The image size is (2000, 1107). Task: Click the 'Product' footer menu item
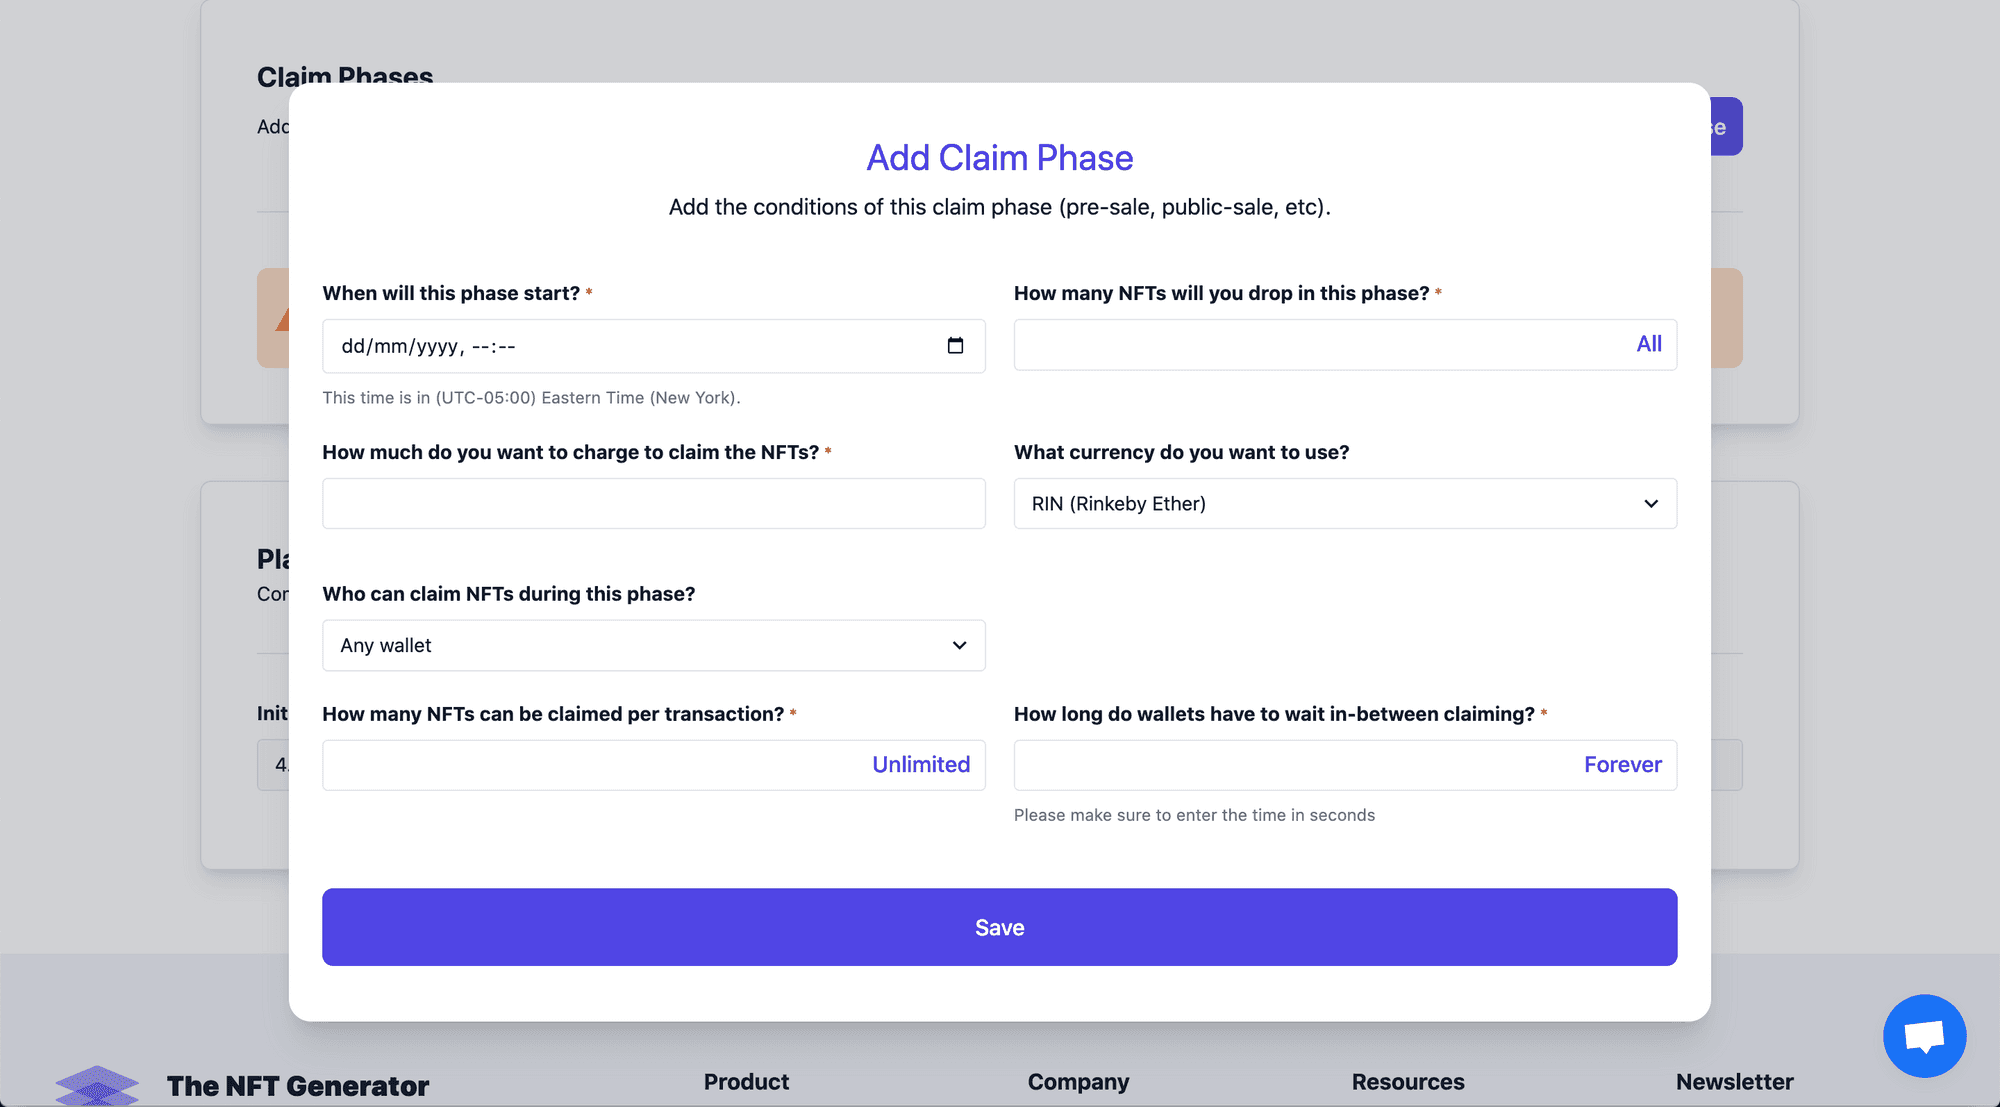point(746,1080)
